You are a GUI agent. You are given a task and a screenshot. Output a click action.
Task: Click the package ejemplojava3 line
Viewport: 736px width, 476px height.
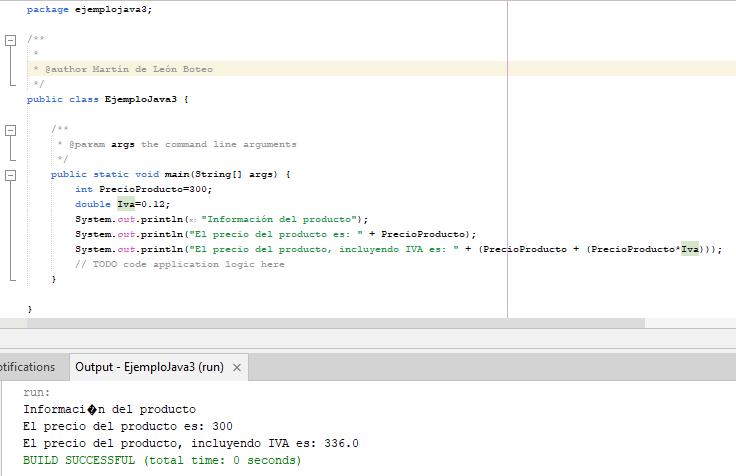click(x=89, y=9)
